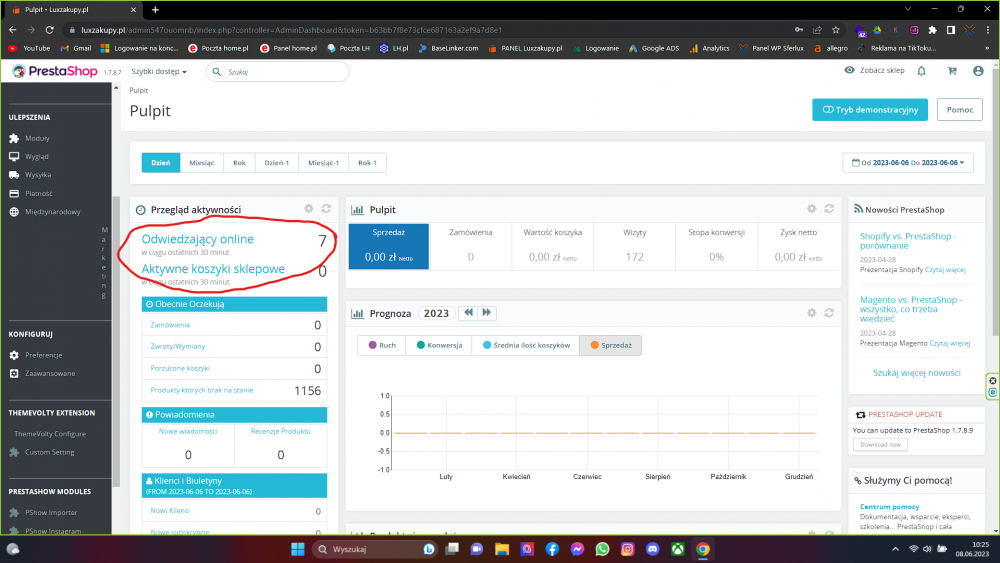Open Szukaj więcej nowości link
Viewport: 1000px width, 563px height.
916,373
